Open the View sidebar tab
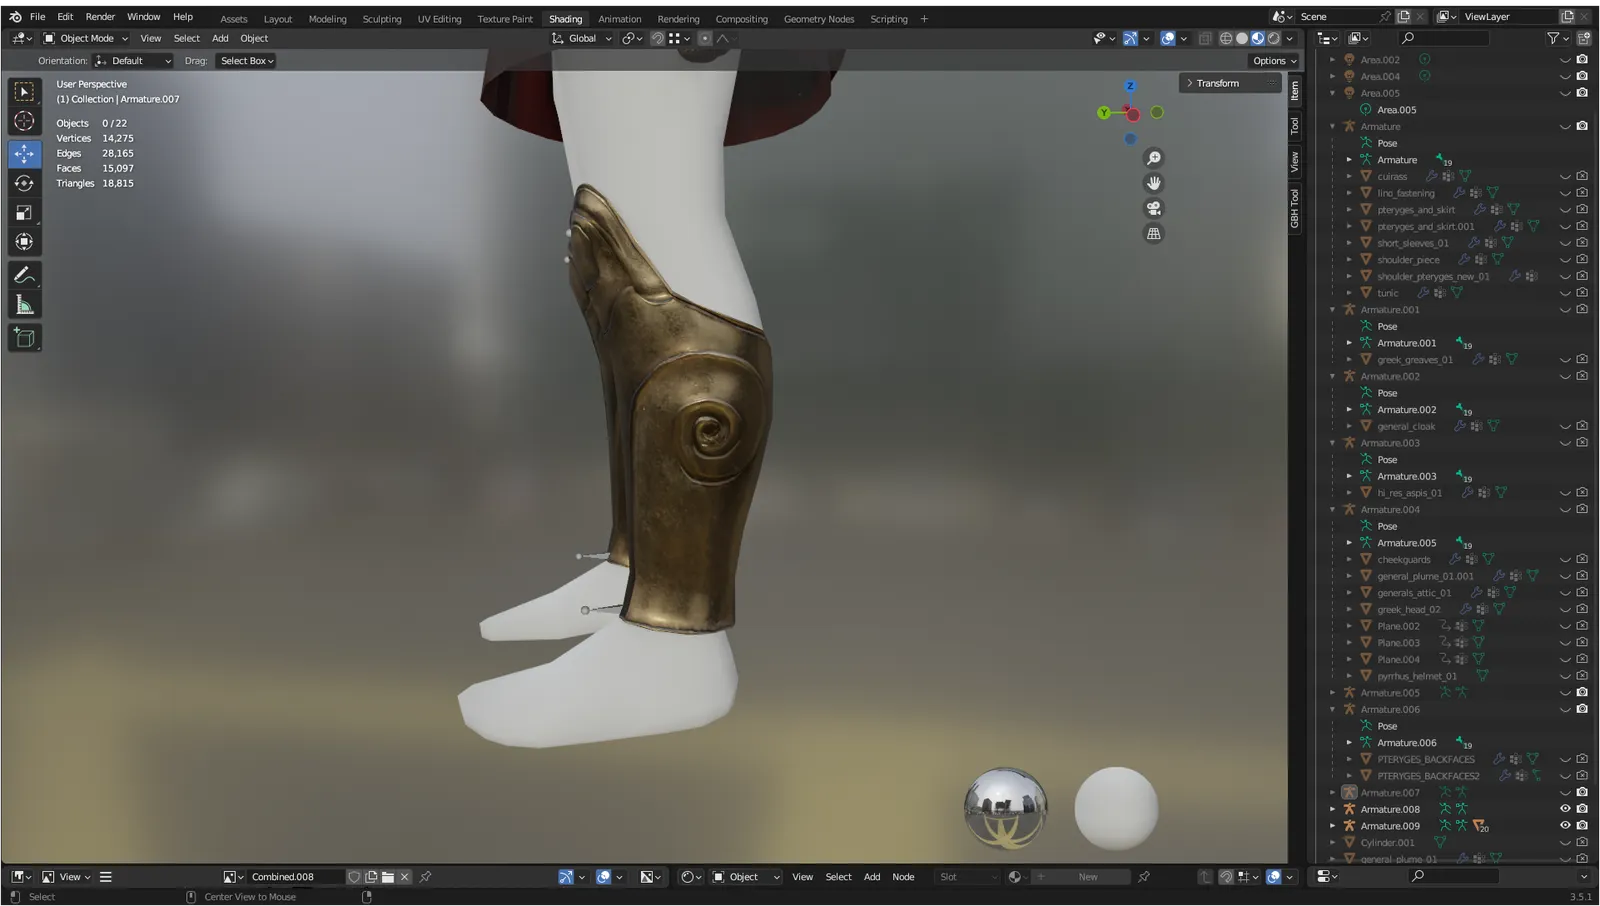Viewport: 1600px width, 906px height. click(x=1294, y=161)
